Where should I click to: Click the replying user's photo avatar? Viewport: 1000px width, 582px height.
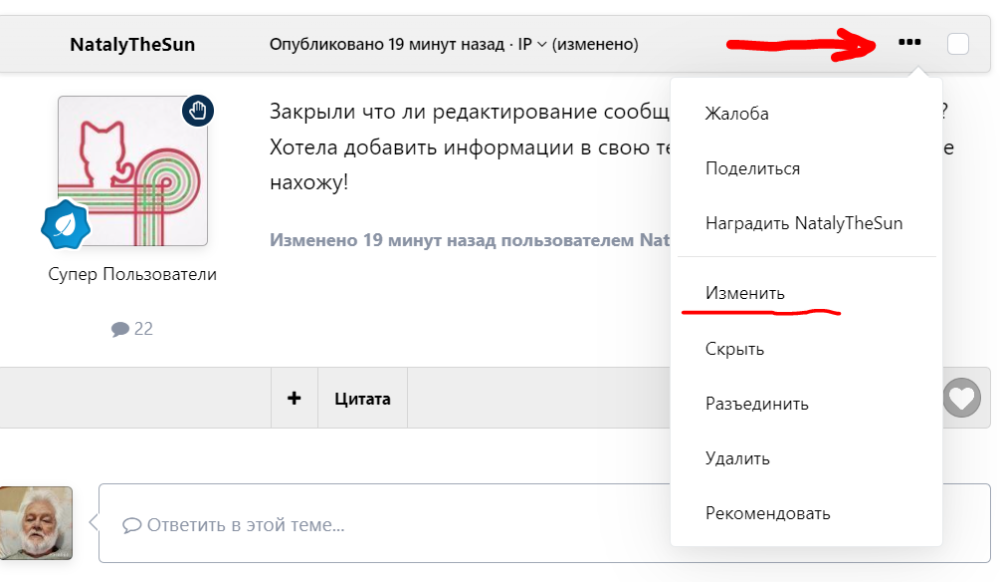[36, 523]
